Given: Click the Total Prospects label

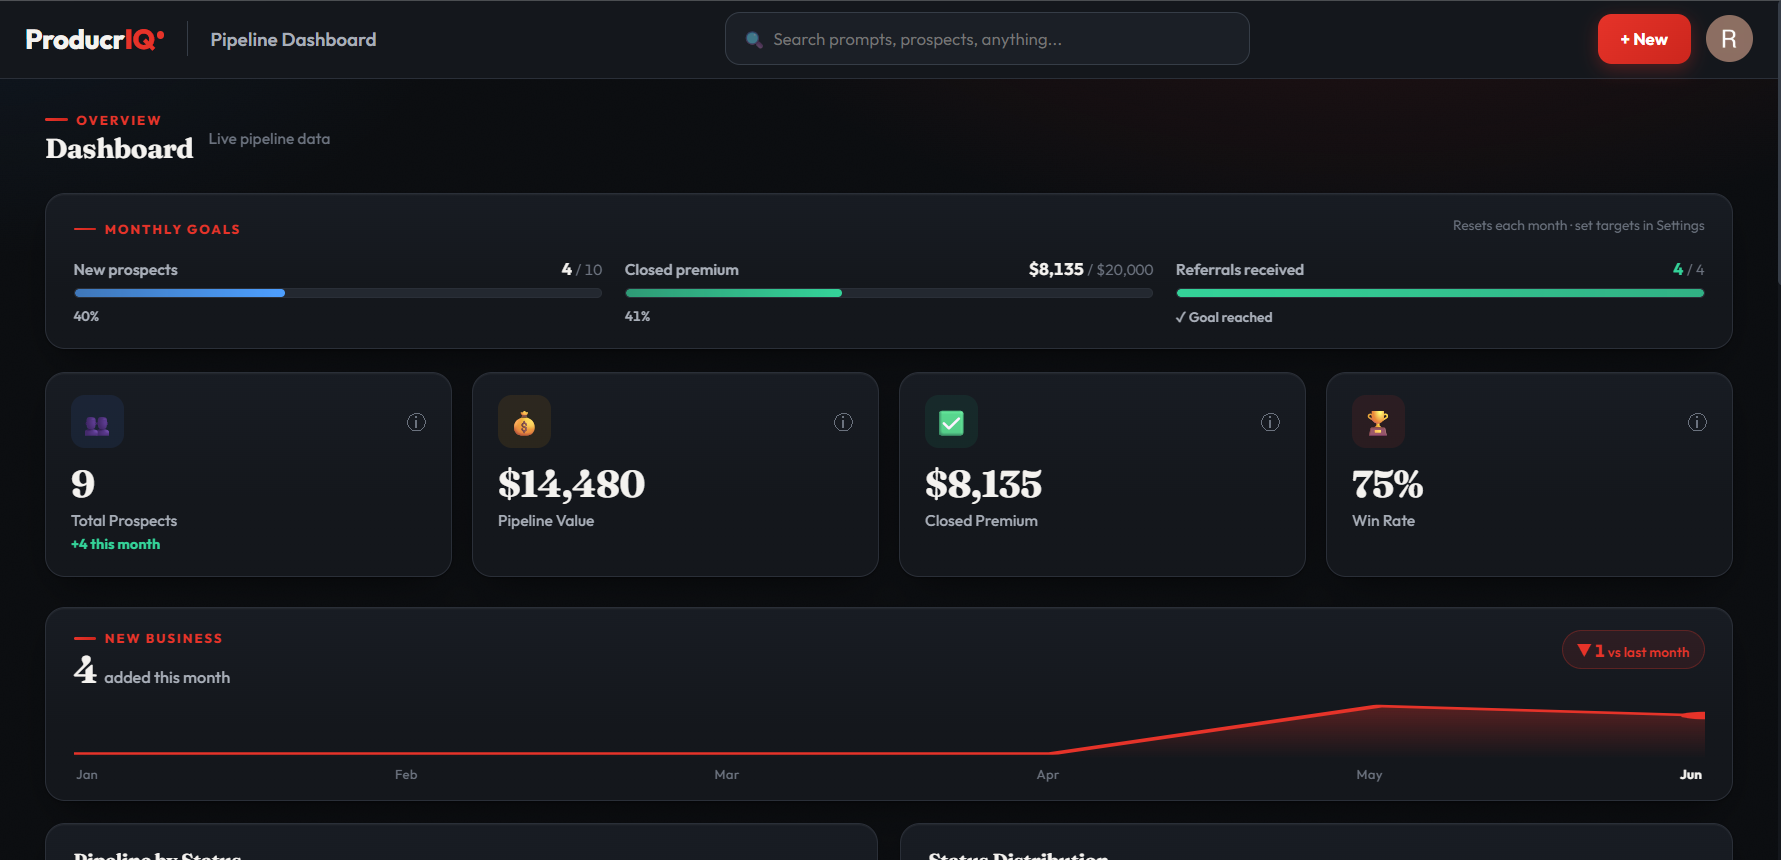Looking at the screenshot, I should [x=124, y=521].
